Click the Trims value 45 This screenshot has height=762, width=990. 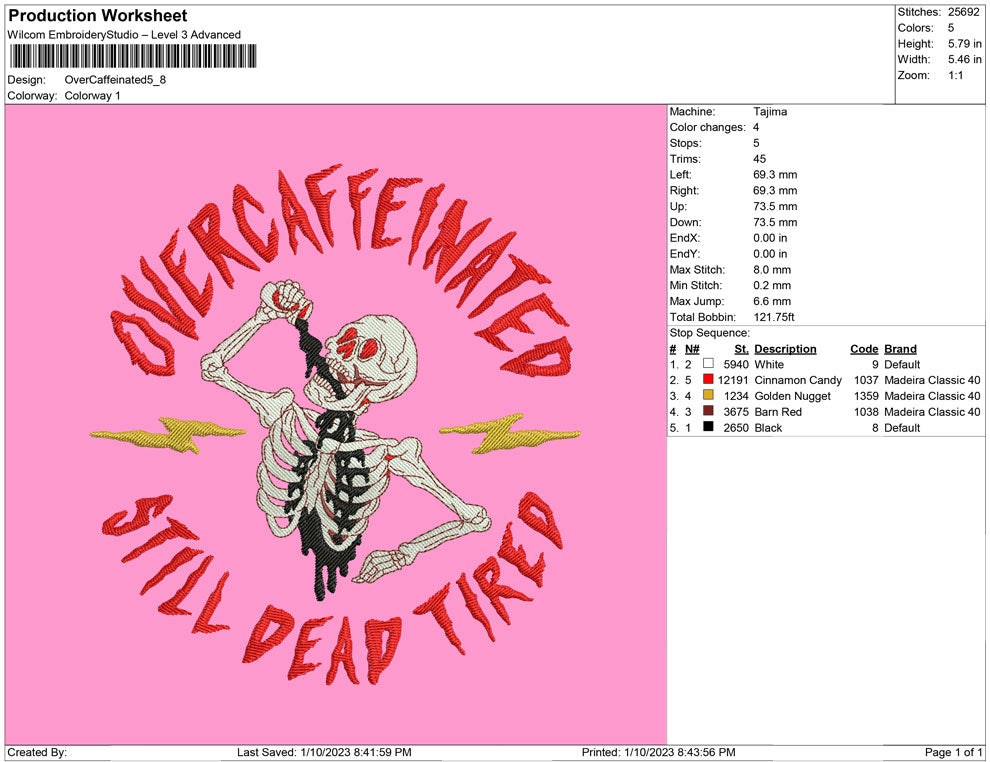[759, 158]
